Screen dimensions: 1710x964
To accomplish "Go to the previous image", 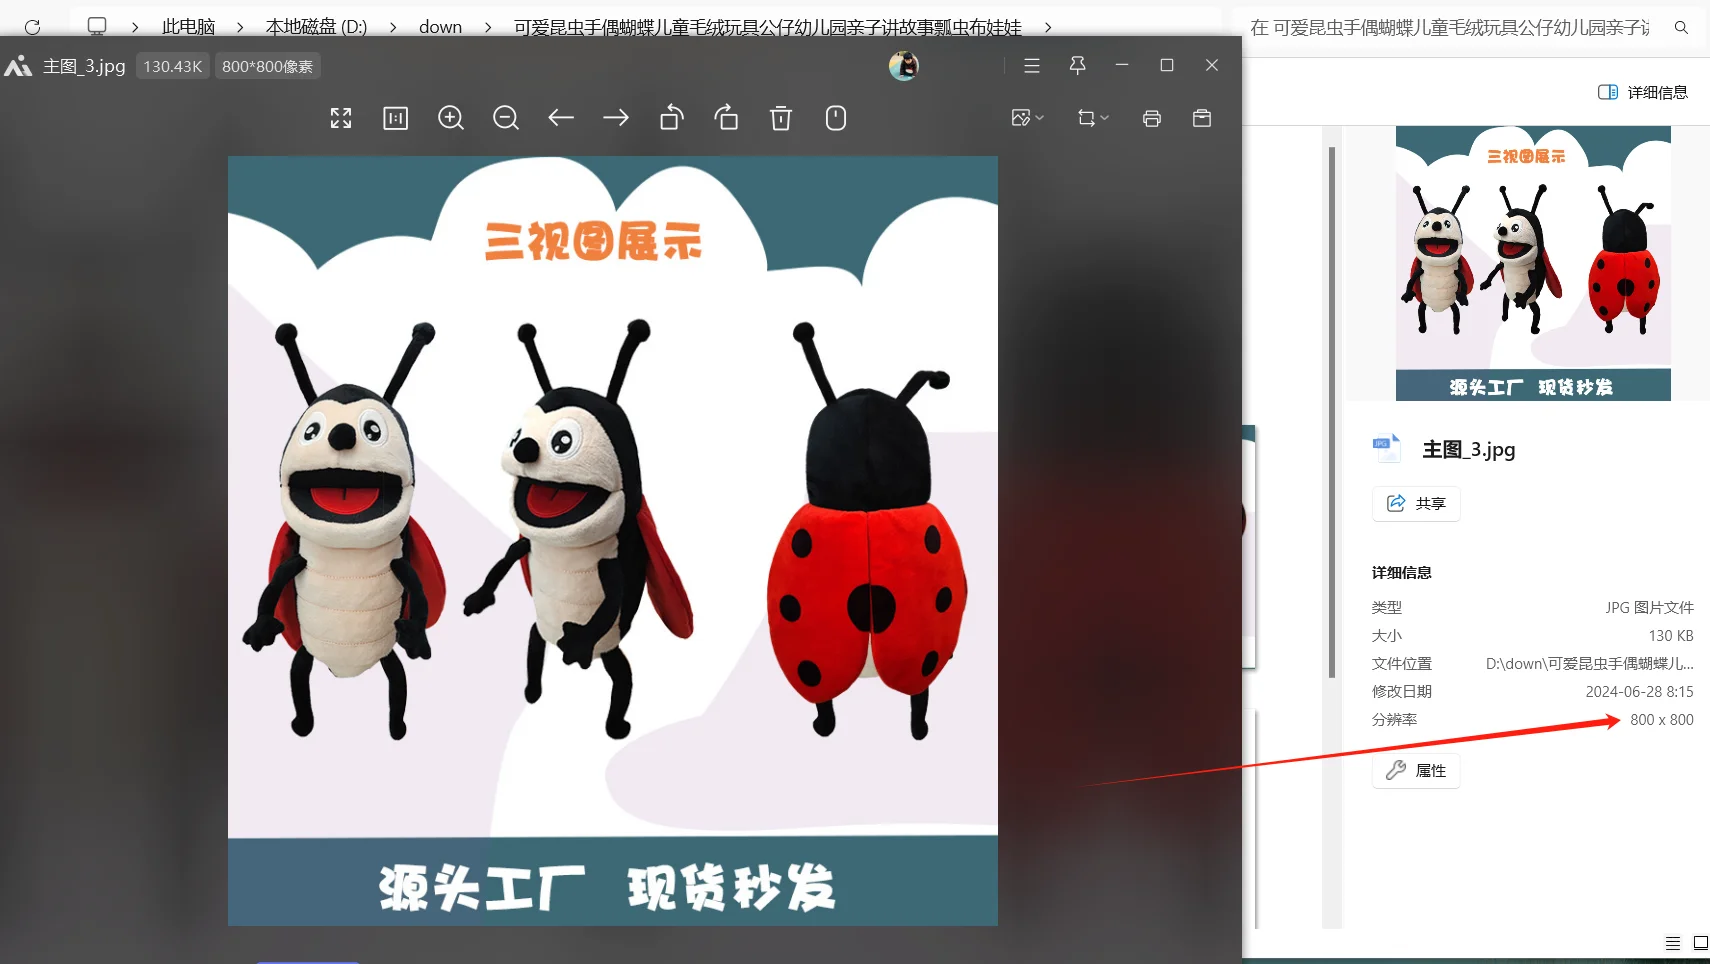I will (560, 117).
